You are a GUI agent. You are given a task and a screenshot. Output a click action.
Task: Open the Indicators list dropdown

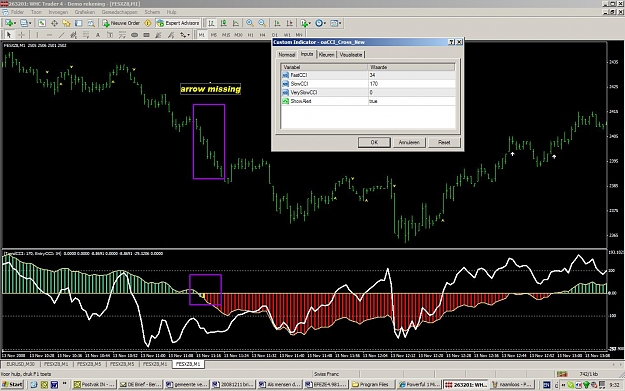click(x=306, y=23)
